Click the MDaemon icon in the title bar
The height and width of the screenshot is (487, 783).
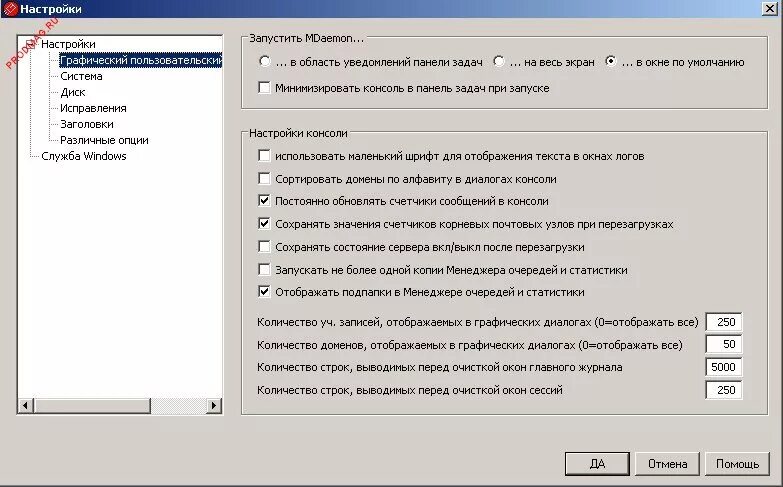[x=10, y=9]
